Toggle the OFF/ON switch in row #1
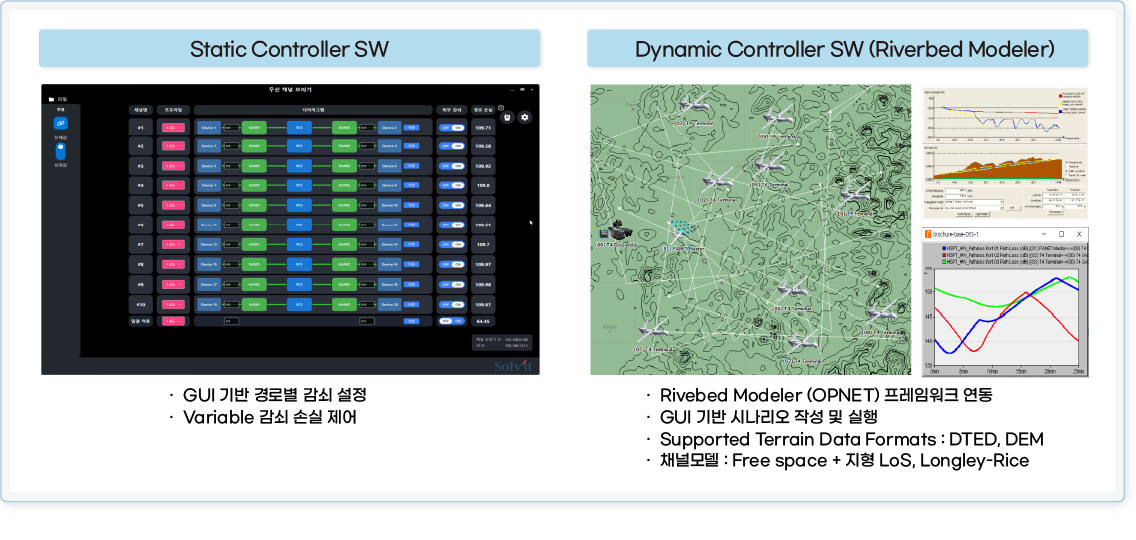This screenshot has height=540, width=1136. tap(452, 127)
